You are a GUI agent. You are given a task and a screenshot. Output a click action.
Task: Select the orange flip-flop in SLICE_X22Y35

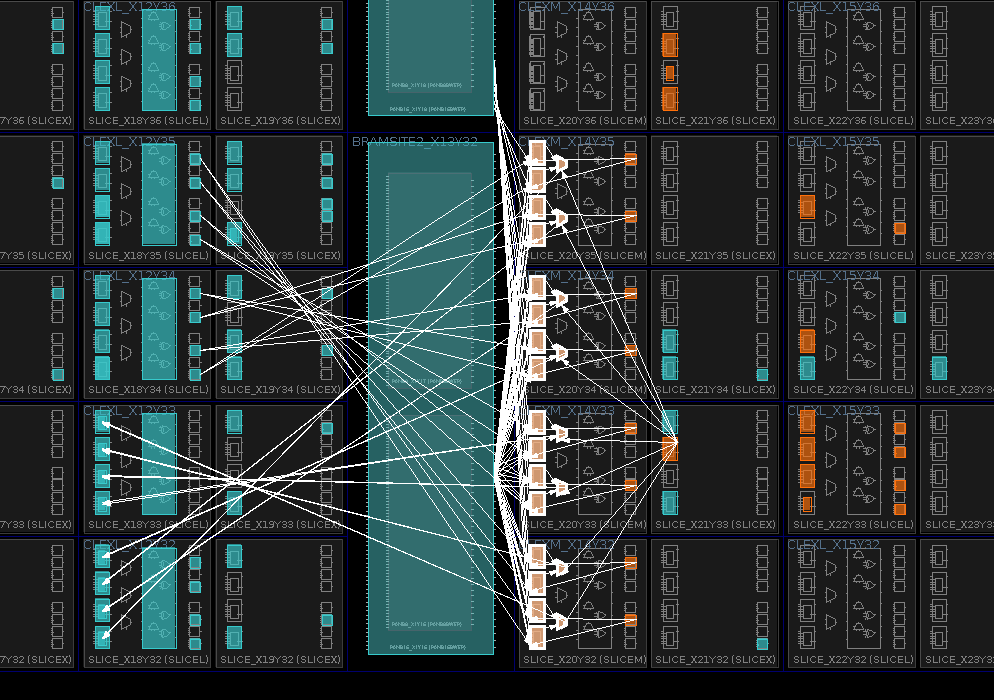click(x=899, y=228)
